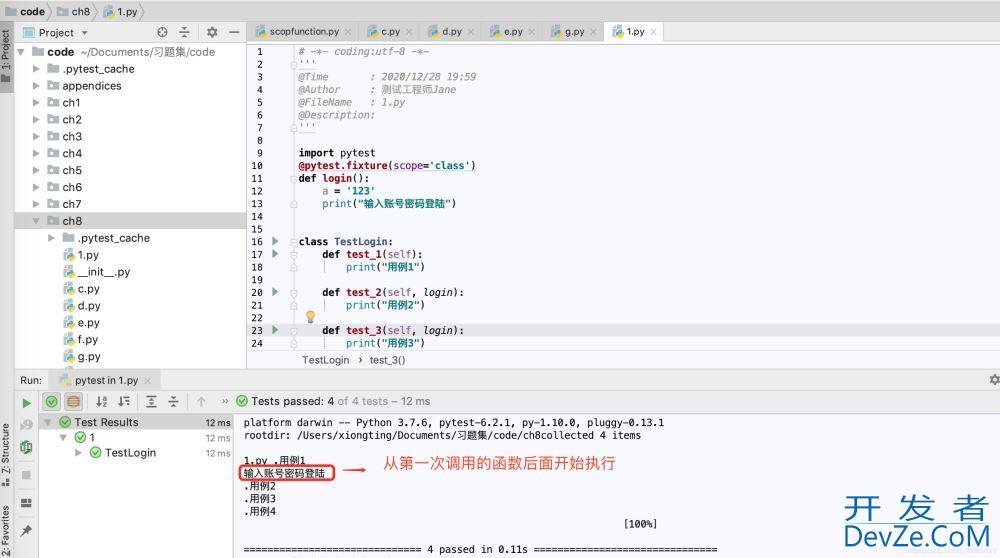Collapse the Test Results root node
Image resolution: width=1000 pixels, height=558 pixels.
pos(48,422)
